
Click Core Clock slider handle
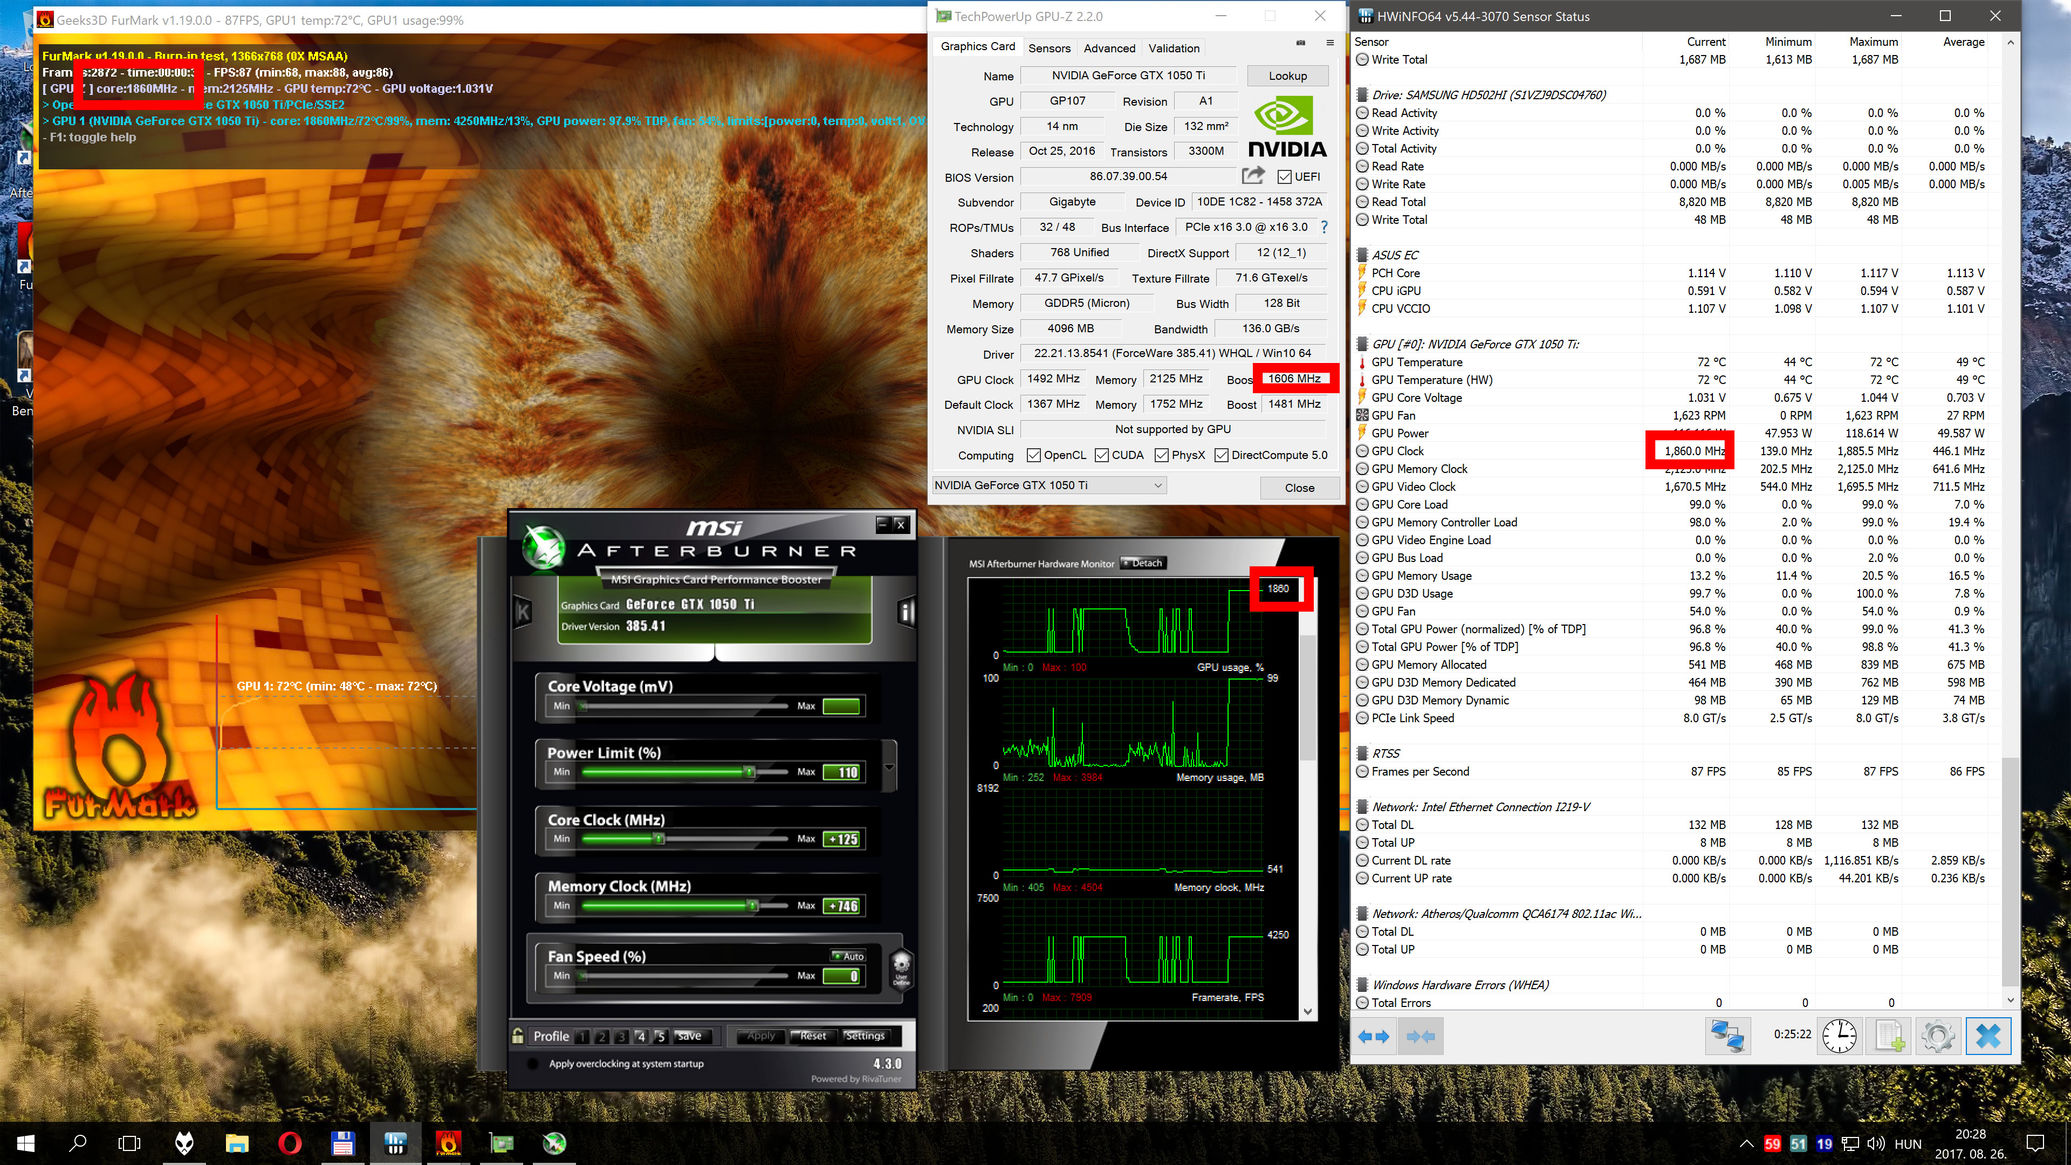click(x=659, y=839)
